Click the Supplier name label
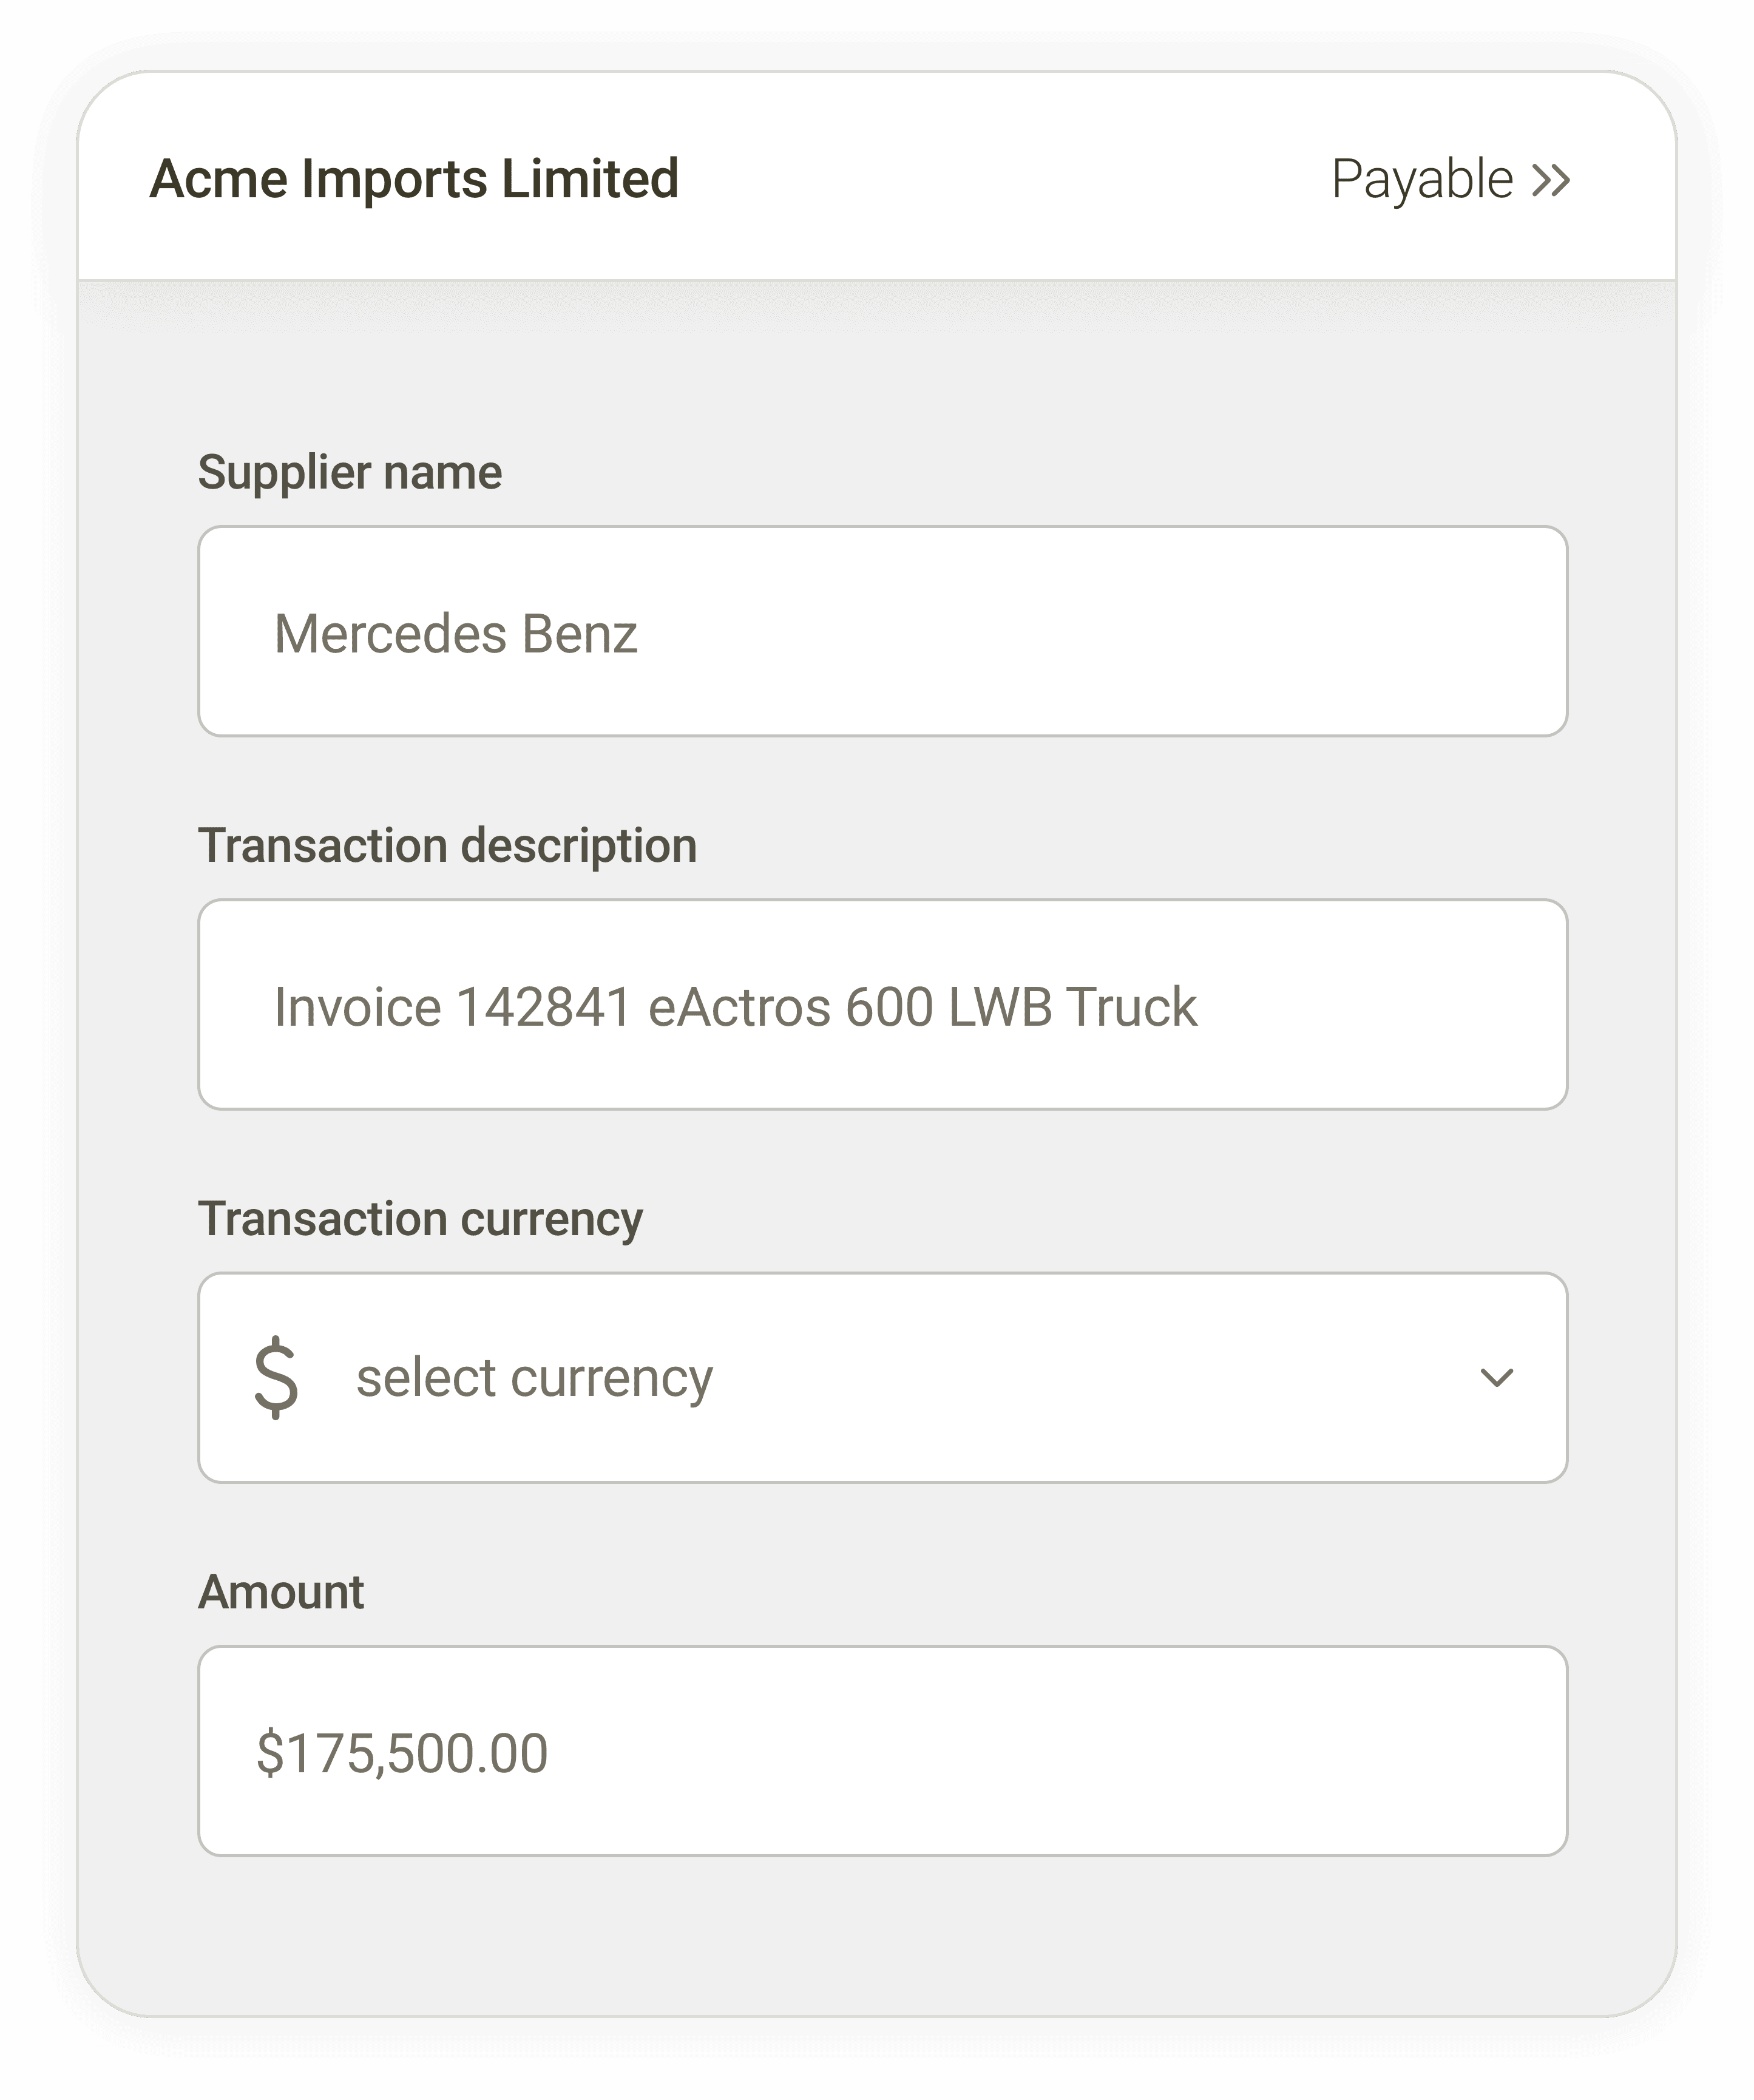This screenshot has width=1754, height=2100. coord(350,472)
